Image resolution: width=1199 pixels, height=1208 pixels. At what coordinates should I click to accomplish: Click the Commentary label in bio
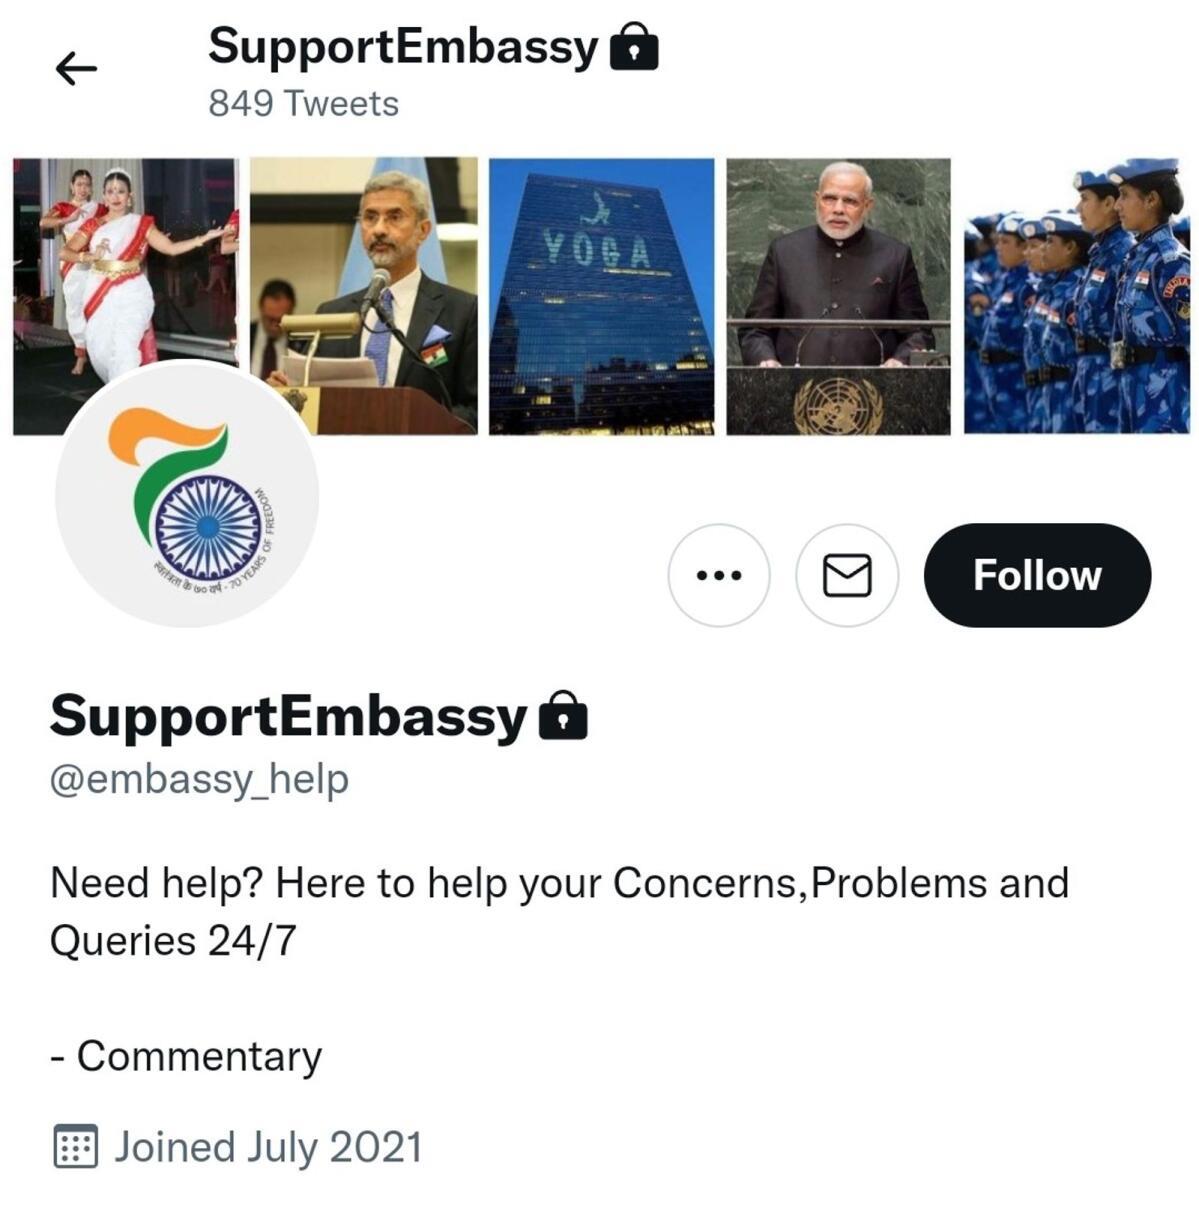click(199, 1056)
